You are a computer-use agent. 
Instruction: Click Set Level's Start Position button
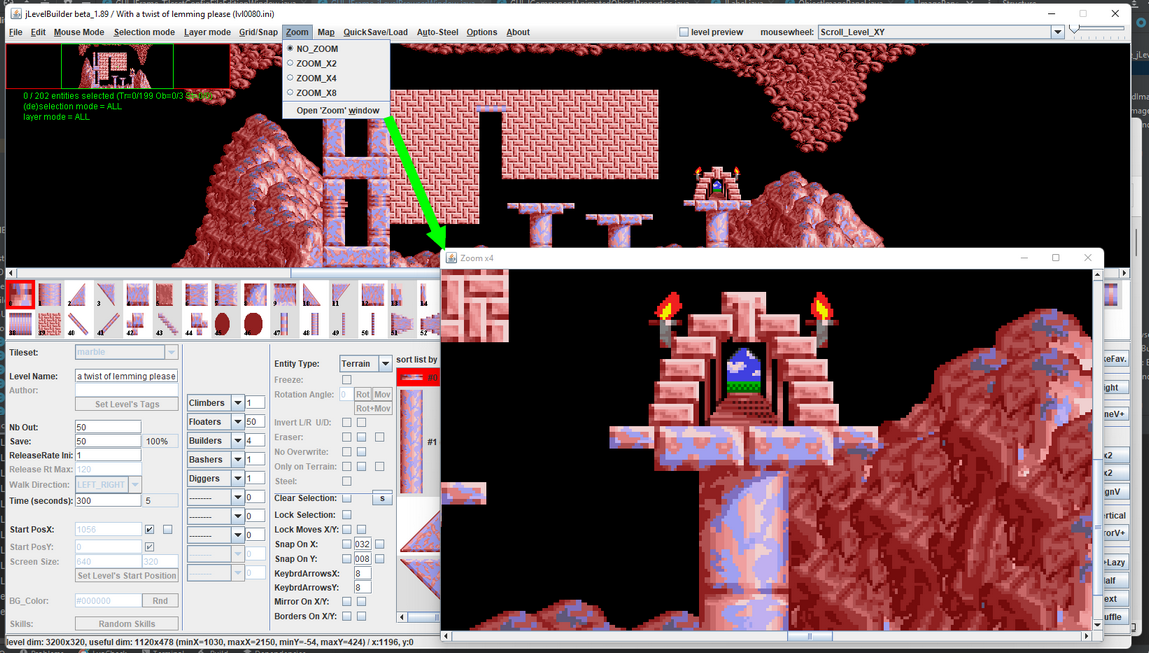[x=127, y=576]
